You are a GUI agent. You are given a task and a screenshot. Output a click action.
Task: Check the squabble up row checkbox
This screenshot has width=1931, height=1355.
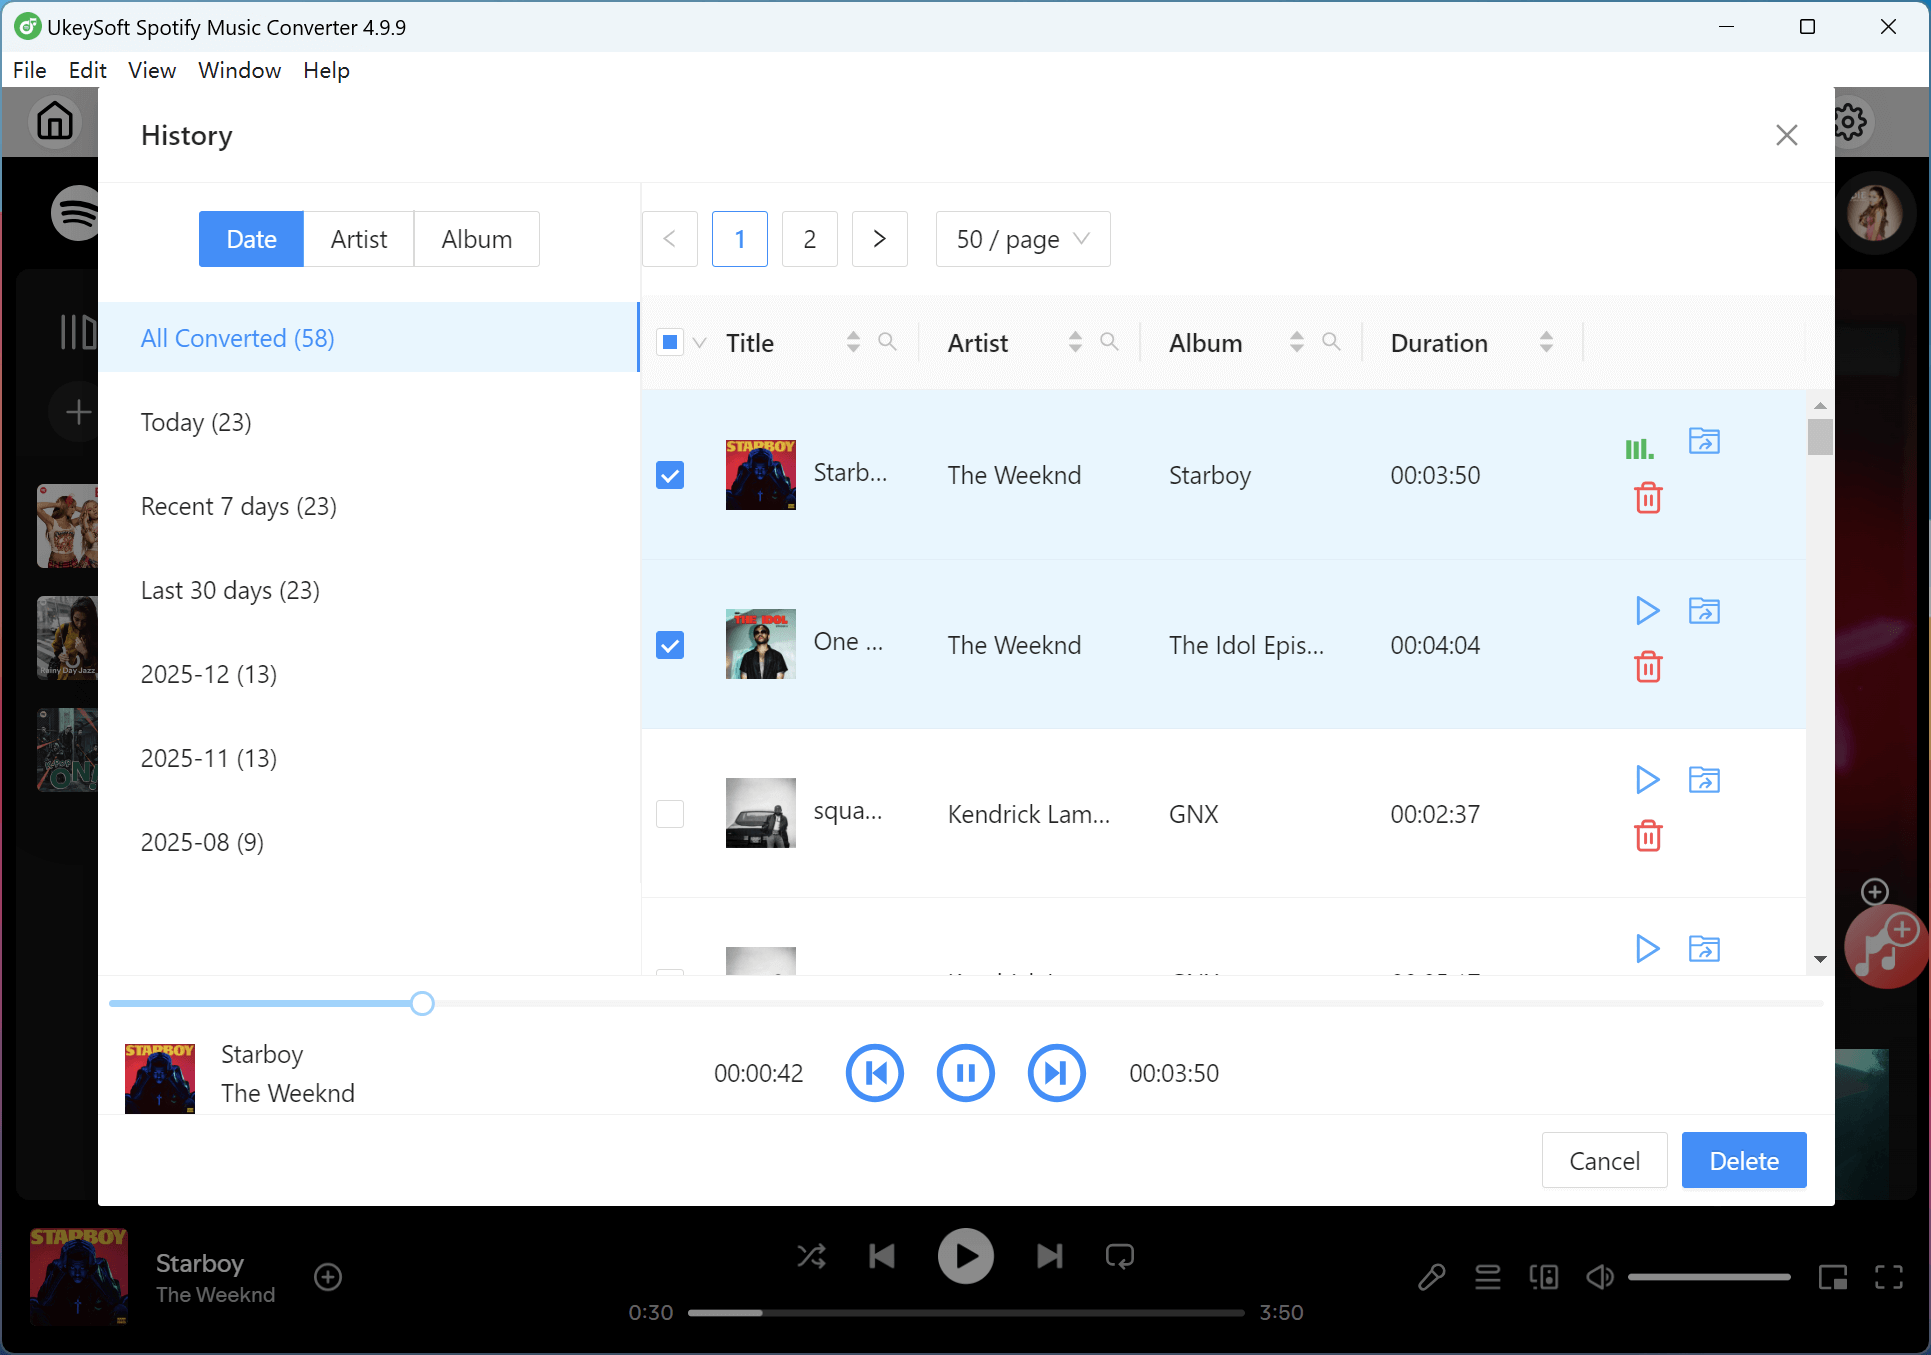(x=670, y=813)
